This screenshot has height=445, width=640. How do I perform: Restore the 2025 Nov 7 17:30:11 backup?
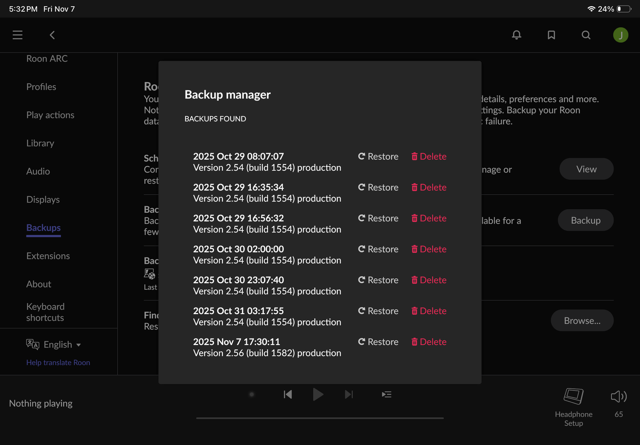tap(378, 342)
